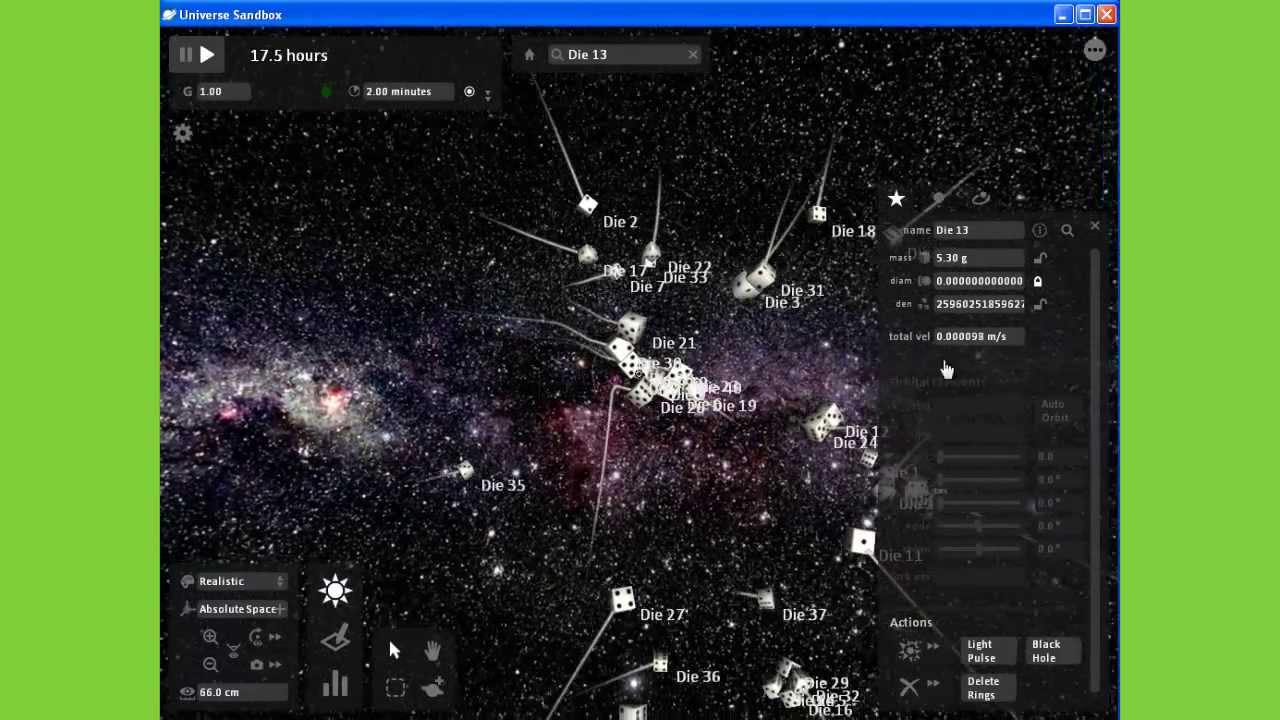
Task: Toggle the eye icon beside 66.0 cm
Action: tap(187, 692)
